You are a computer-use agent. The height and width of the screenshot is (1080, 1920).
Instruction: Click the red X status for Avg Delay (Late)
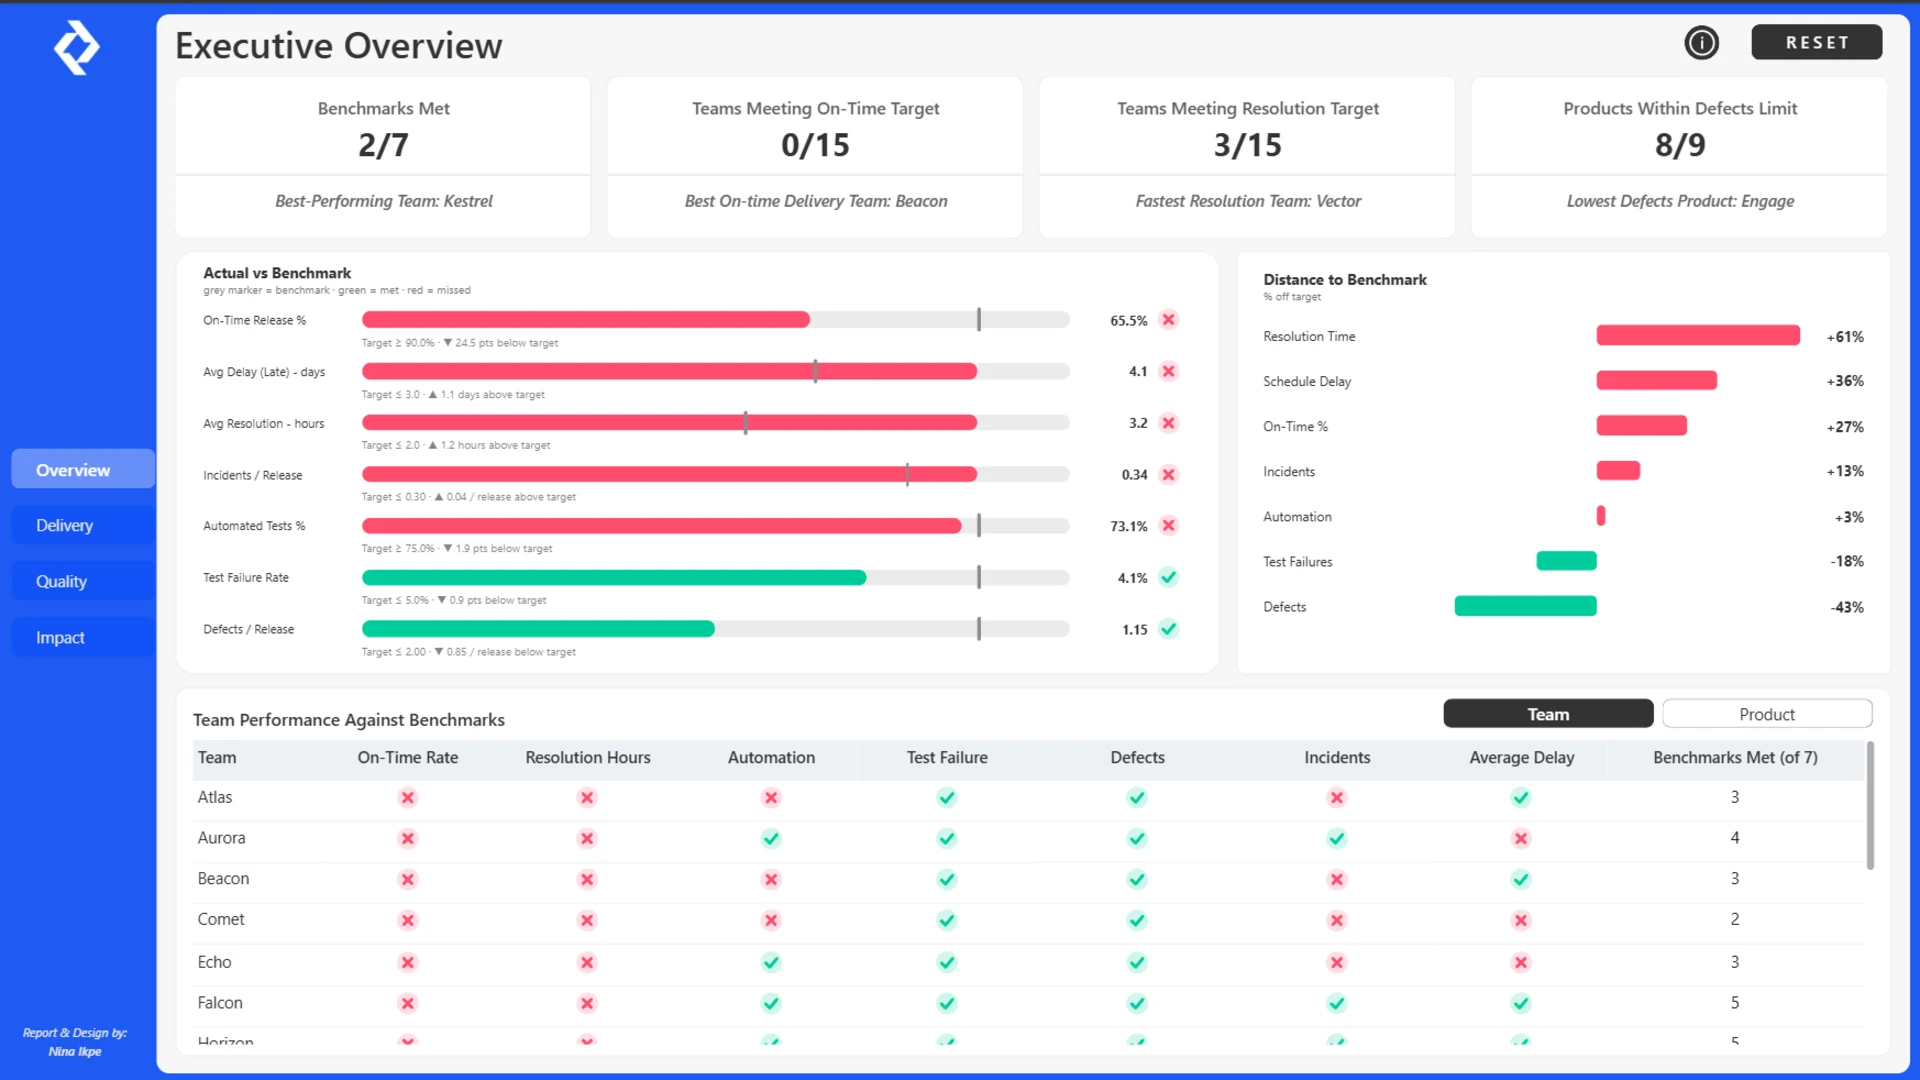click(x=1168, y=371)
